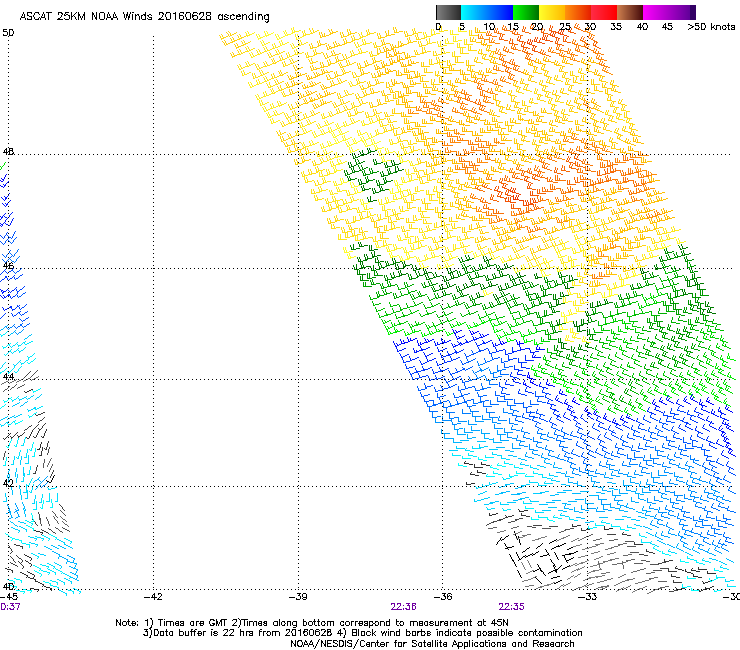740x650 pixels.
Task: Click the ASCAT 25KM NOAA Winds title
Action: 144,17
